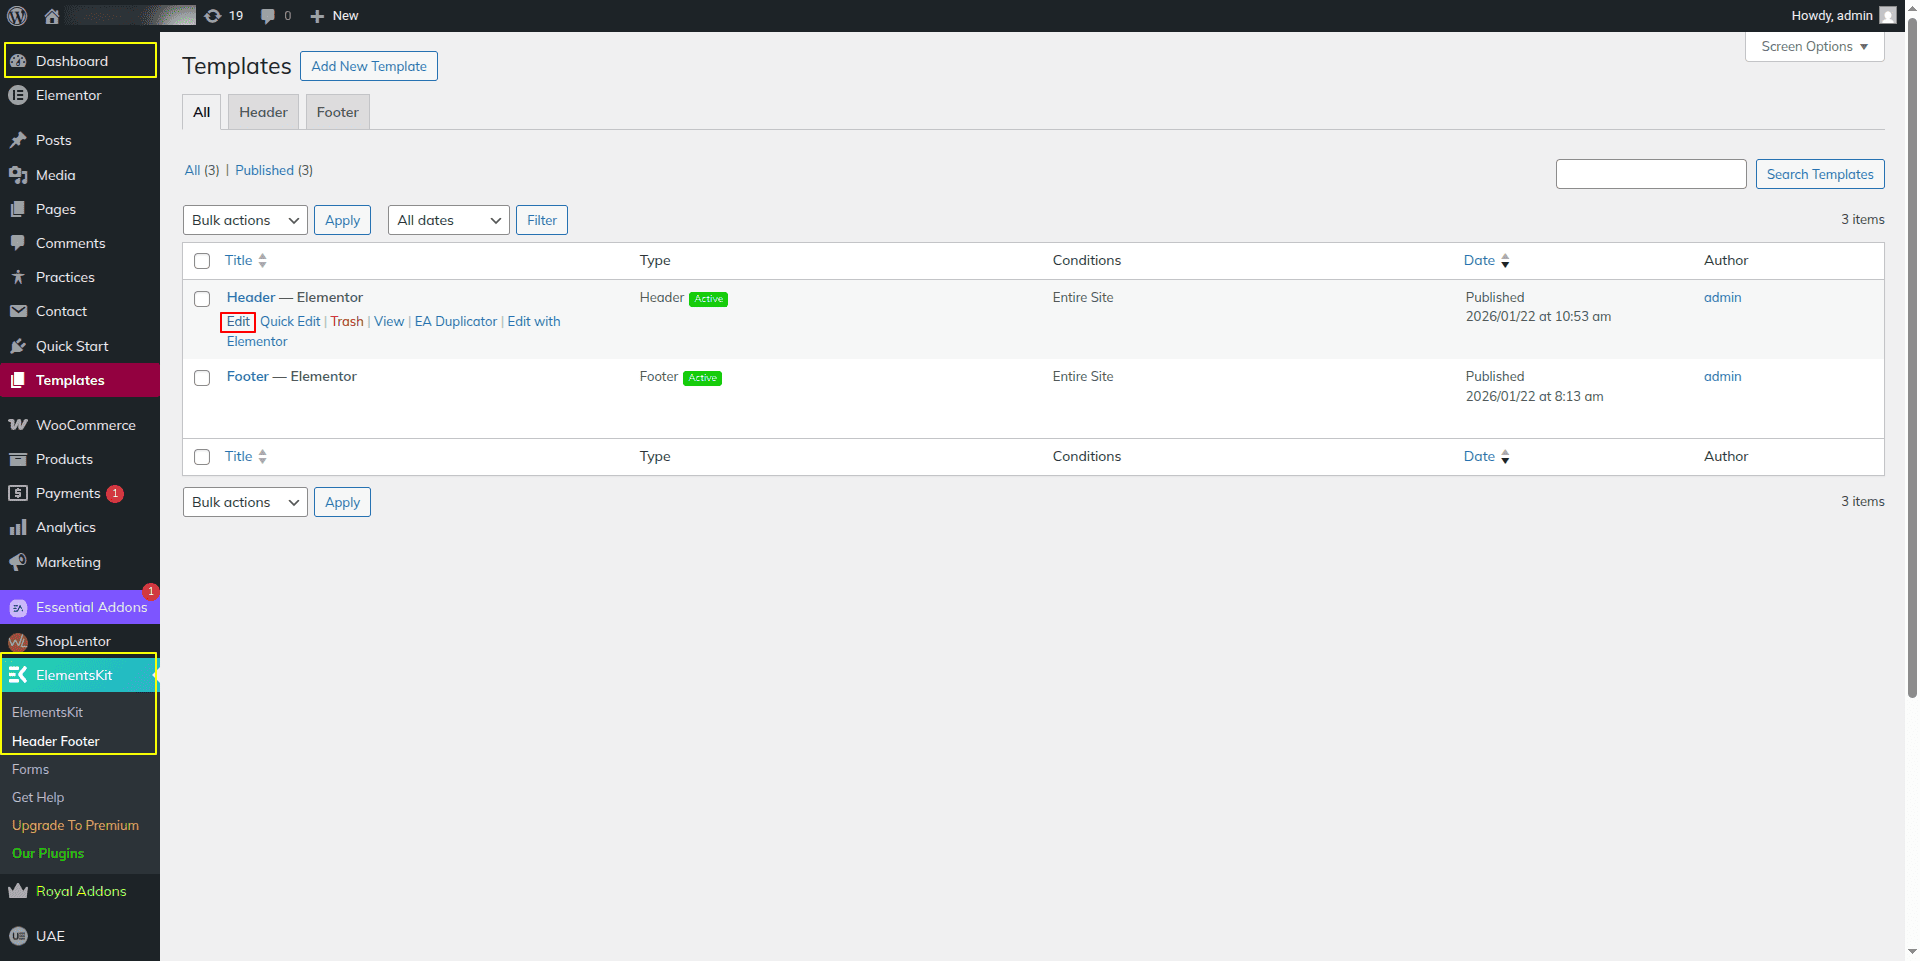Click the ShopLentor icon

[x=18, y=641]
